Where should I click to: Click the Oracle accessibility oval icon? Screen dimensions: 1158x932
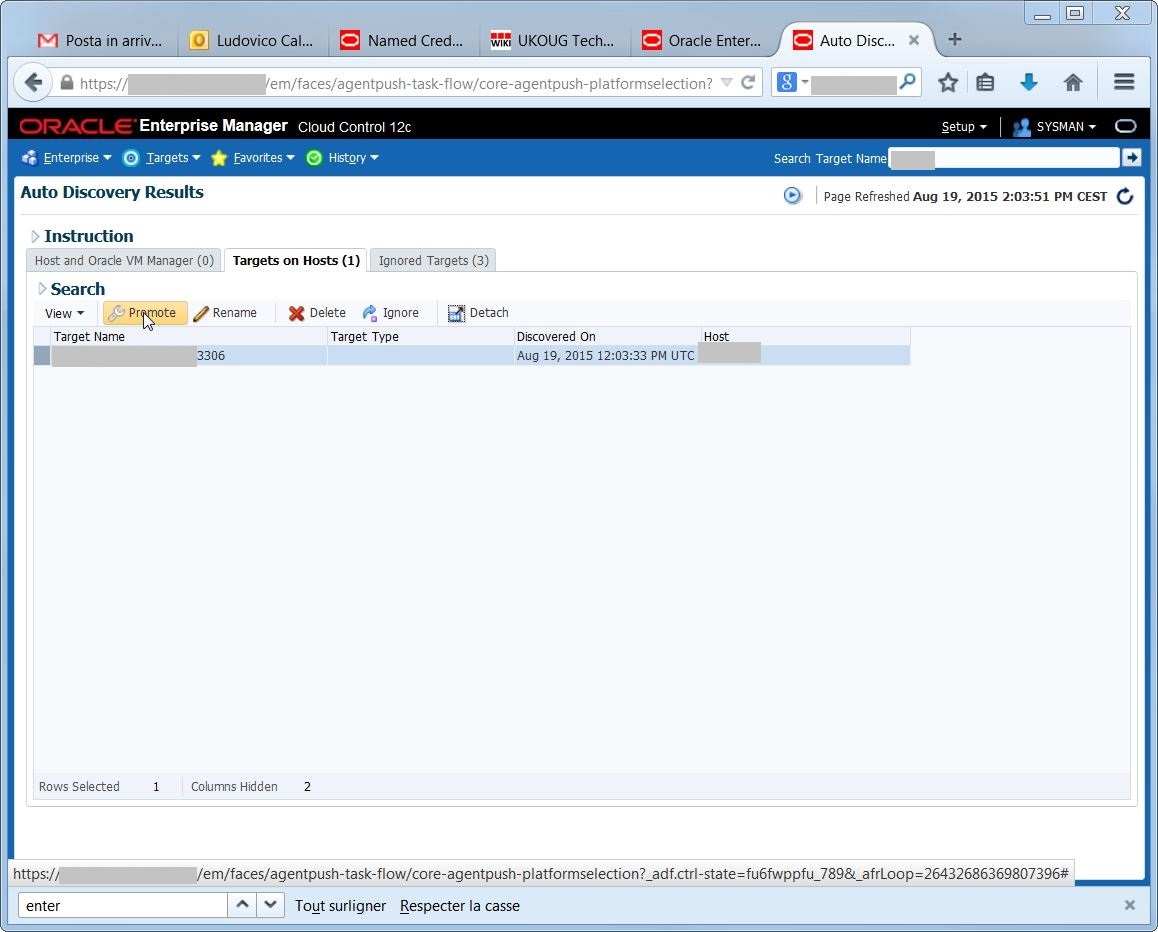[1126, 126]
